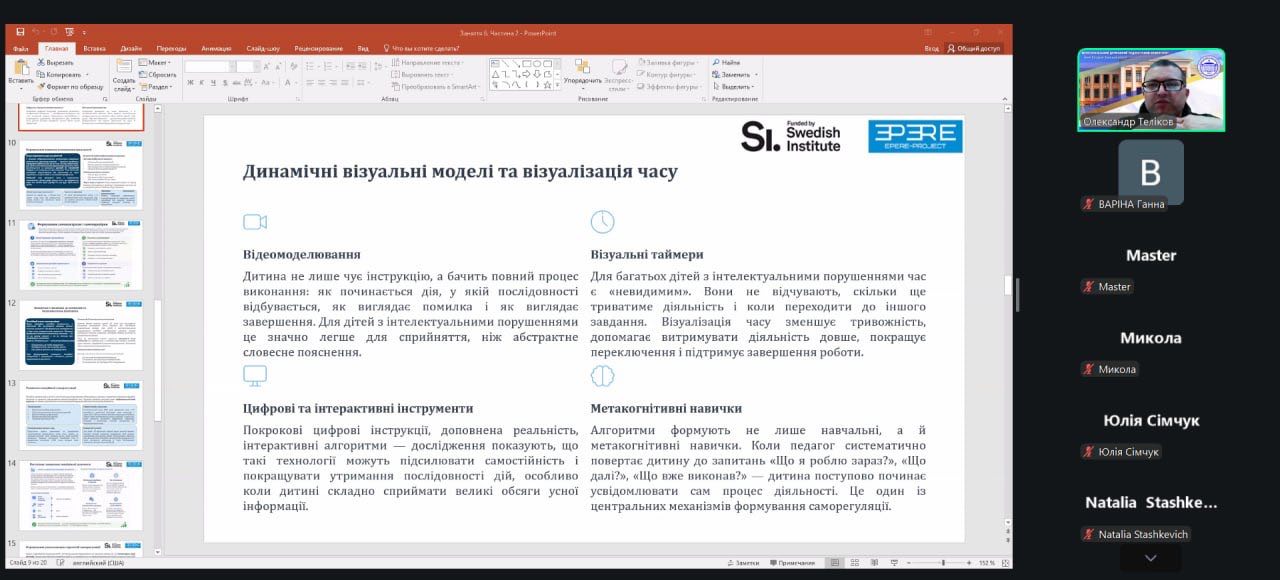Screen dimensions: 1280x580
Task: Open Выровнять текст align text menu
Action: [x=424, y=74]
